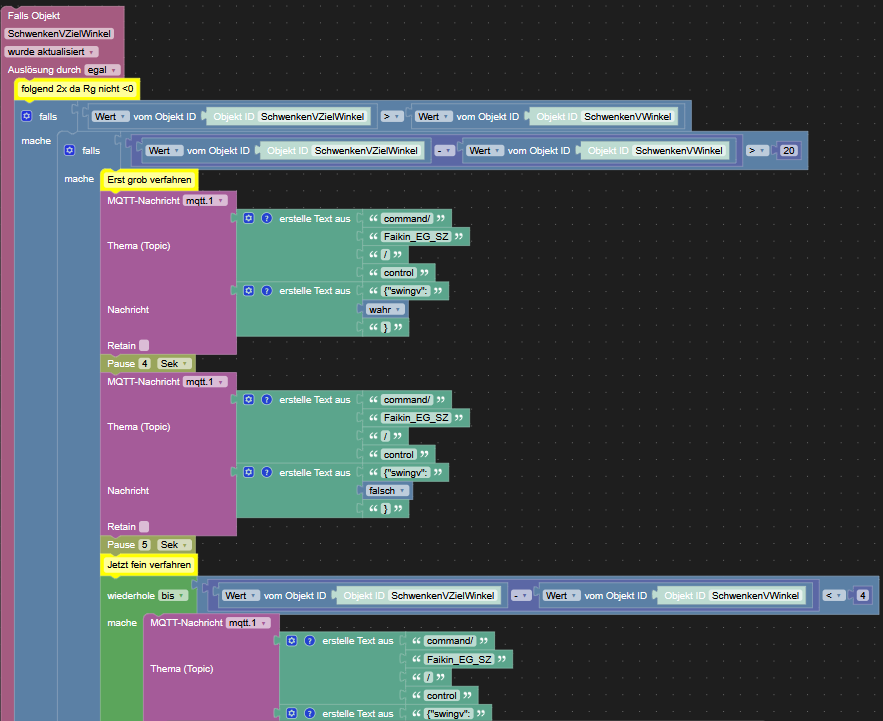The image size is (883, 721).
Task: Open Sek unit dropdown in Pause 5 block
Action: point(169,545)
